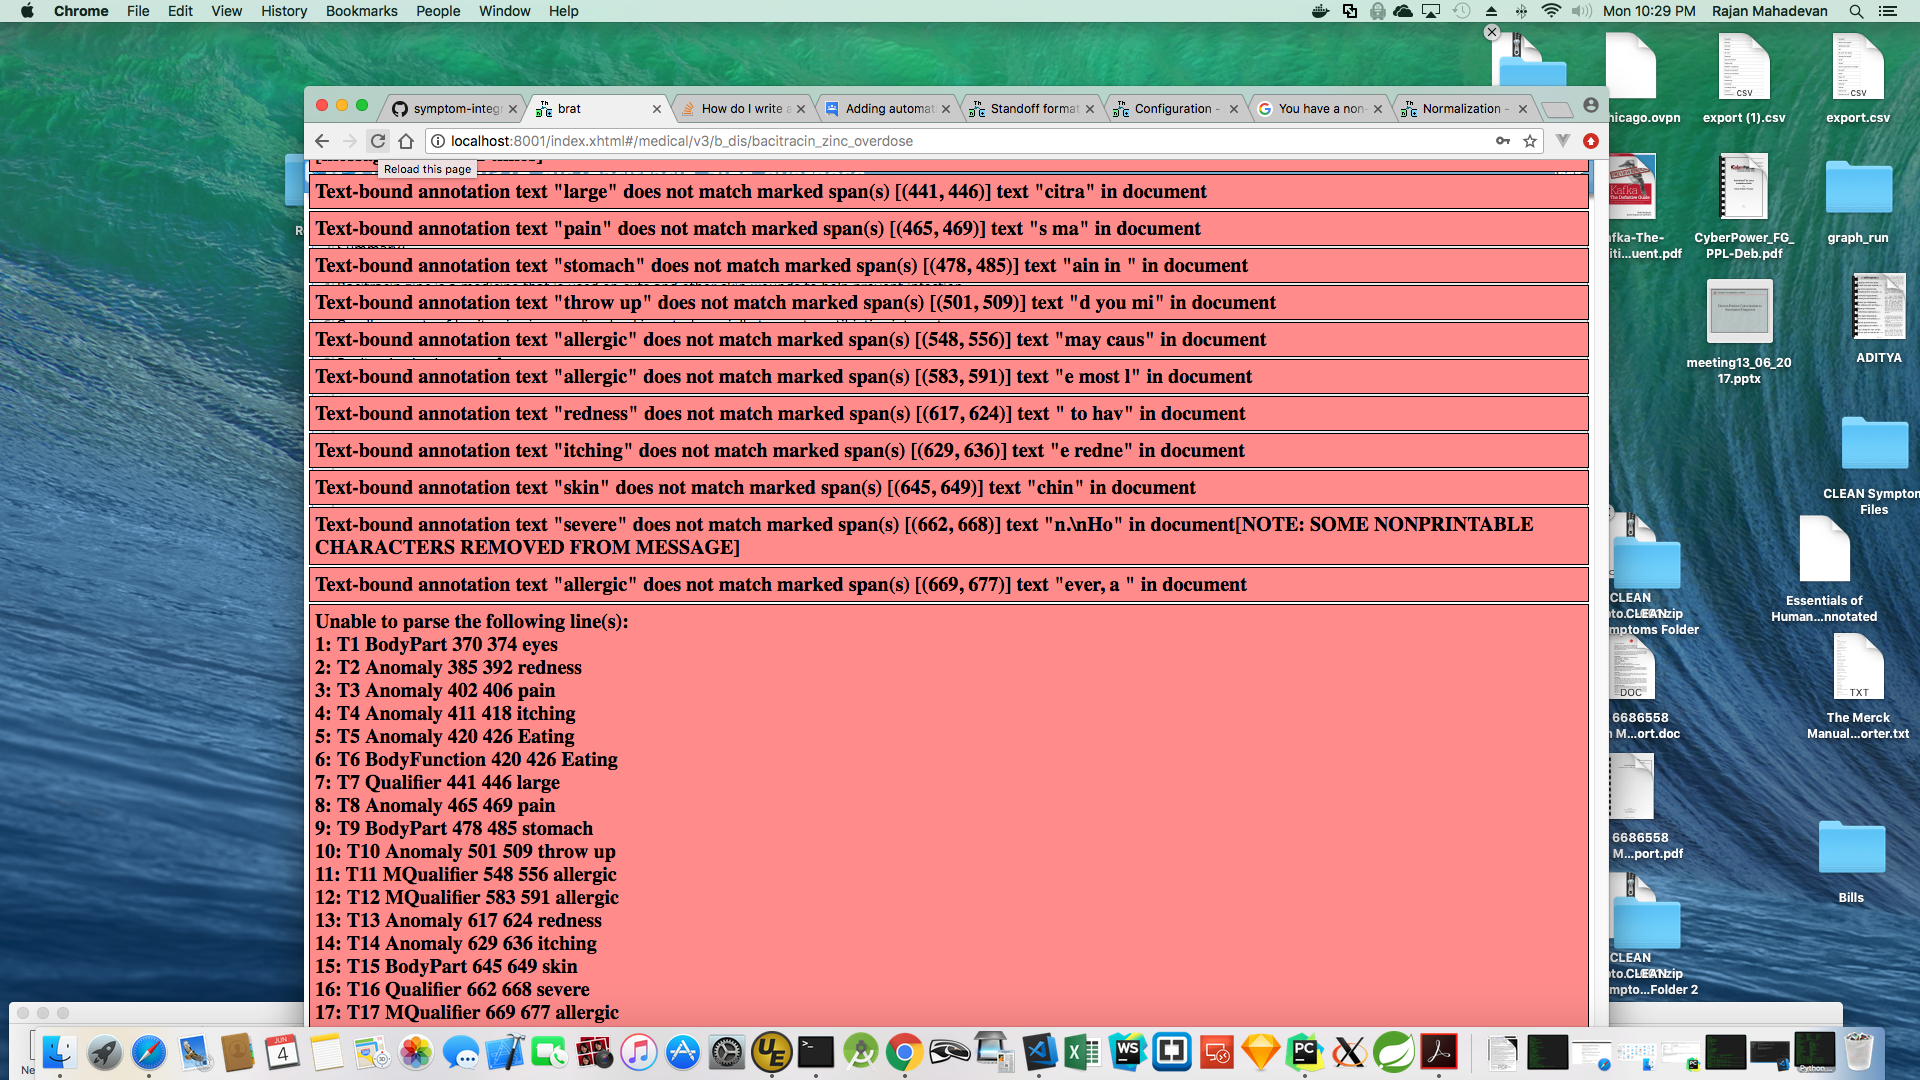1920x1080 pixels.
Task: Launch Android Studio from the Dock
Action: point(861,1052)
